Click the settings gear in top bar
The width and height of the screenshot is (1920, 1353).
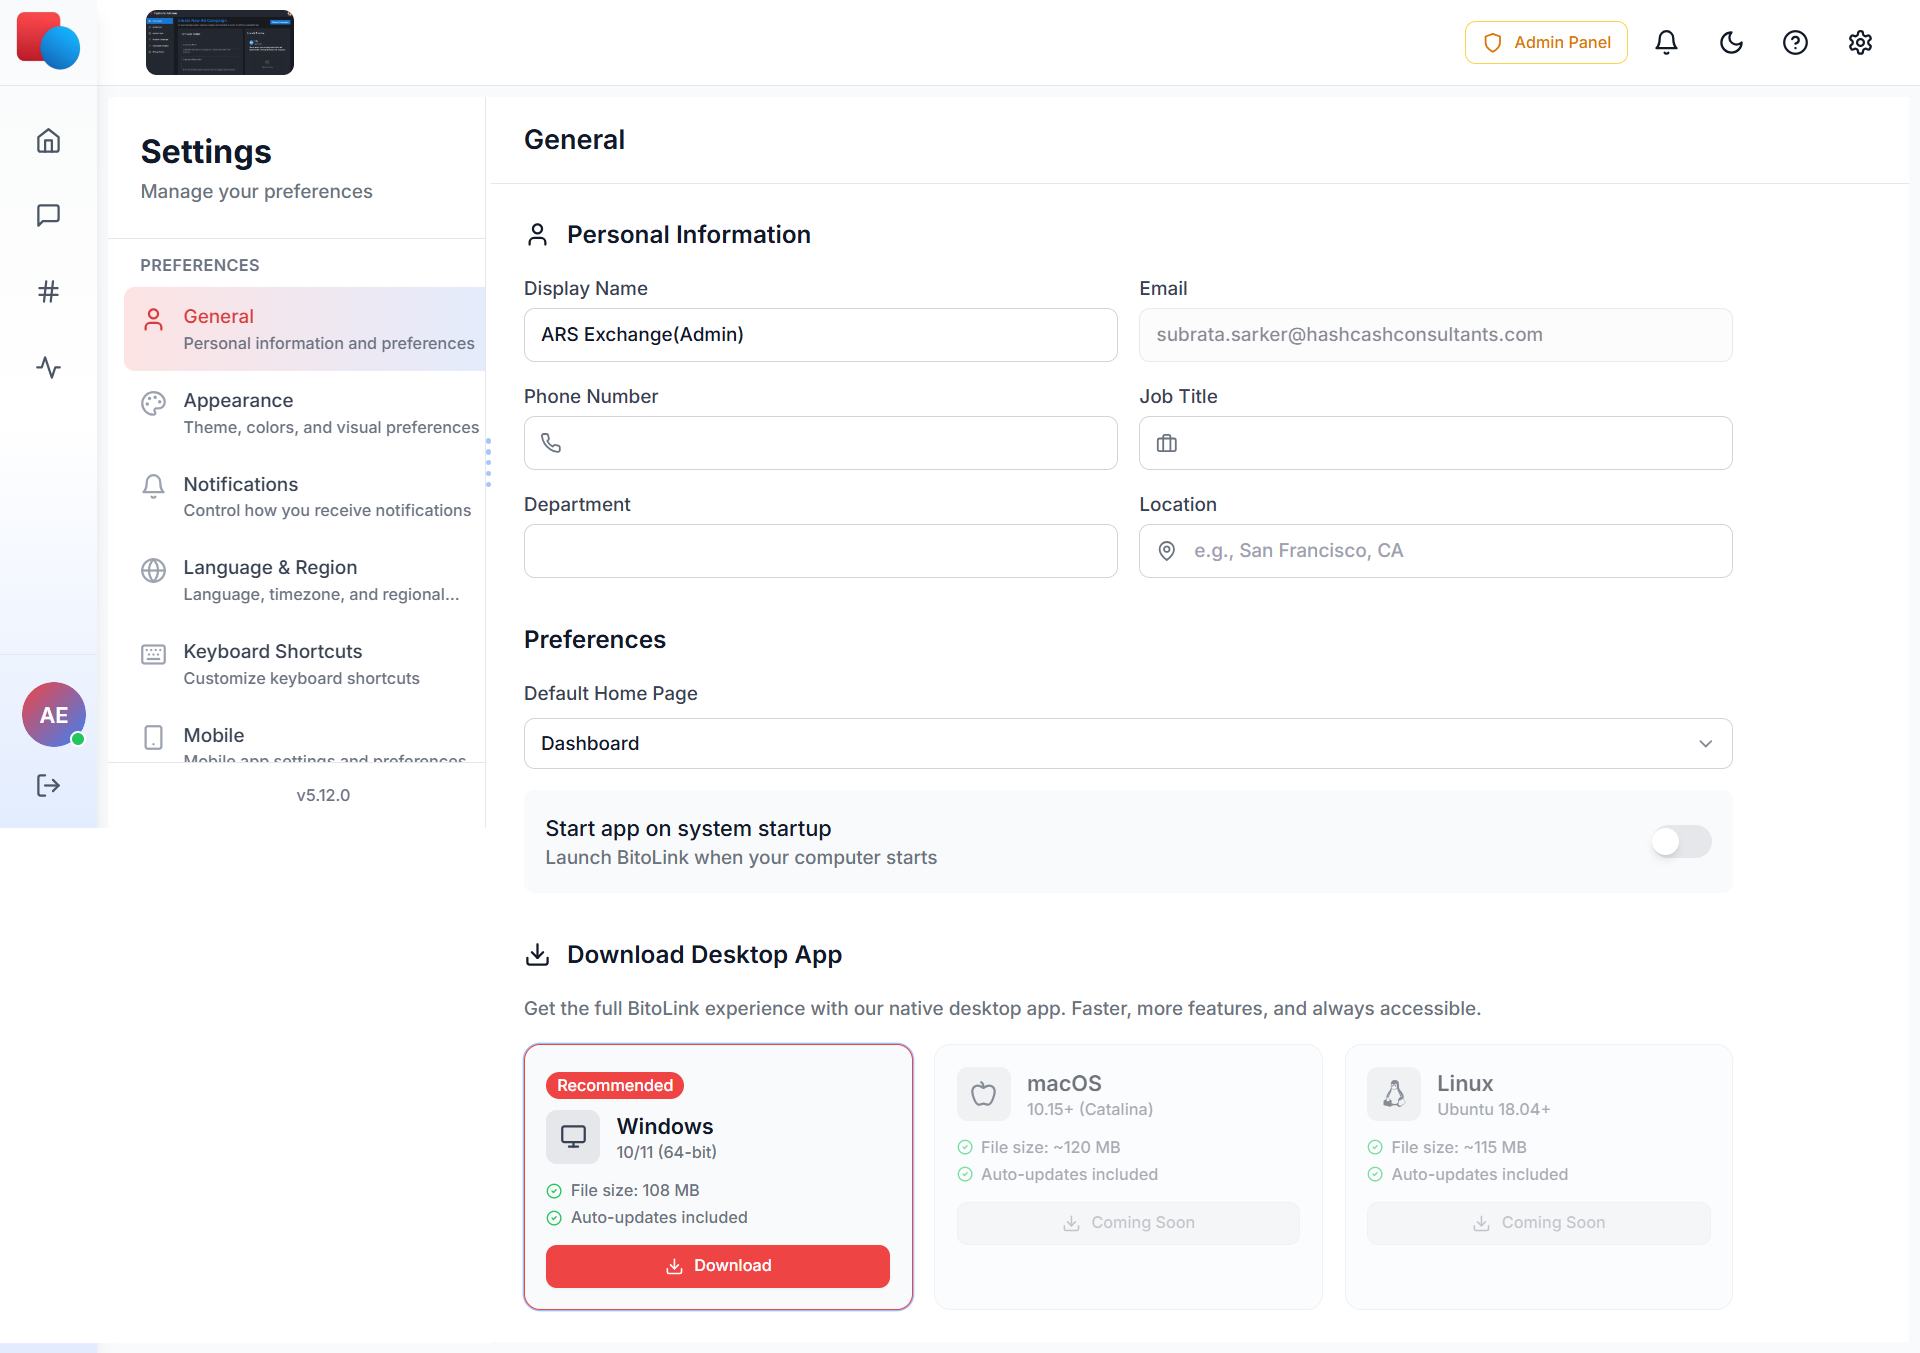(x=1860, y=43)
